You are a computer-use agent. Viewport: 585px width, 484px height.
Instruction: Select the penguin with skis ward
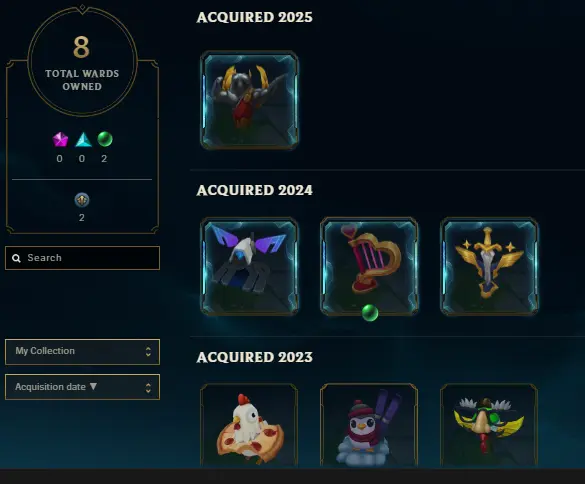(369, 425)
